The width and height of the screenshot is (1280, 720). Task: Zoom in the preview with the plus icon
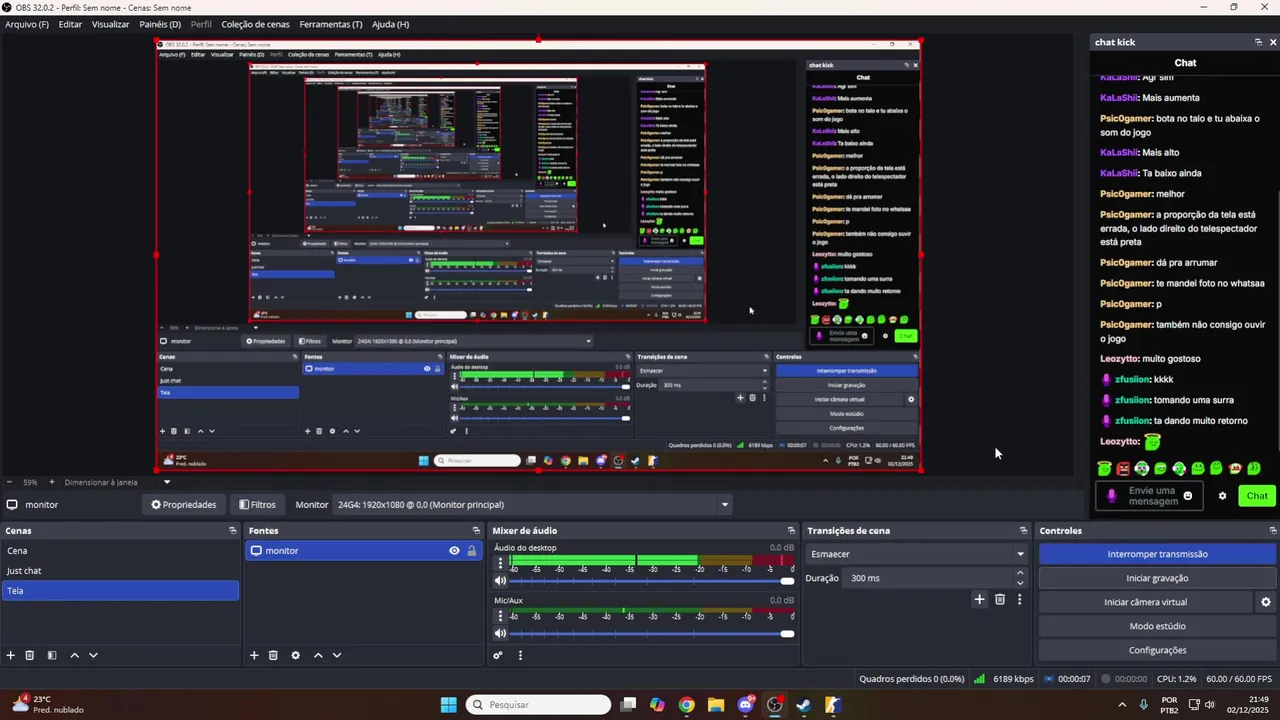tap(52, 482)
